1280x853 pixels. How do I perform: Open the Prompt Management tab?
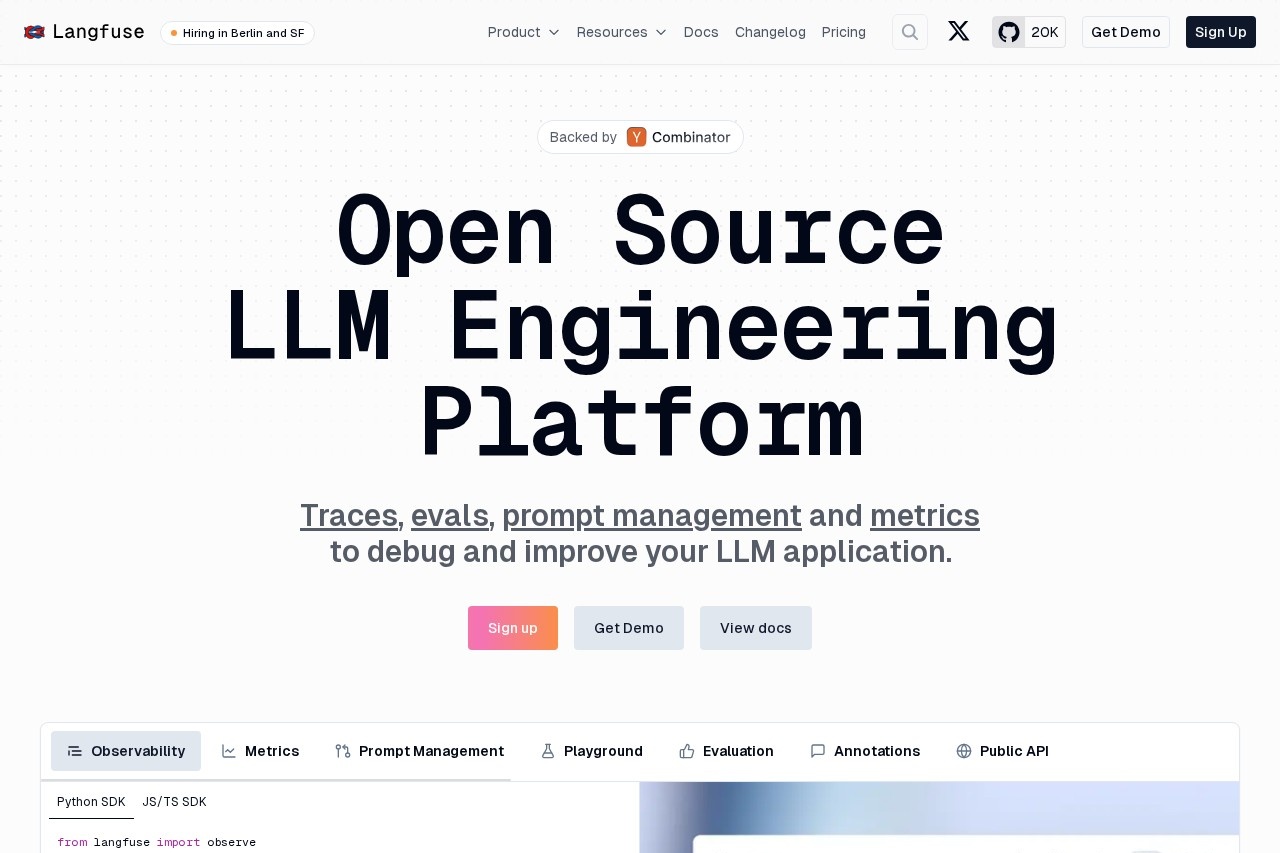click(419, 751)
